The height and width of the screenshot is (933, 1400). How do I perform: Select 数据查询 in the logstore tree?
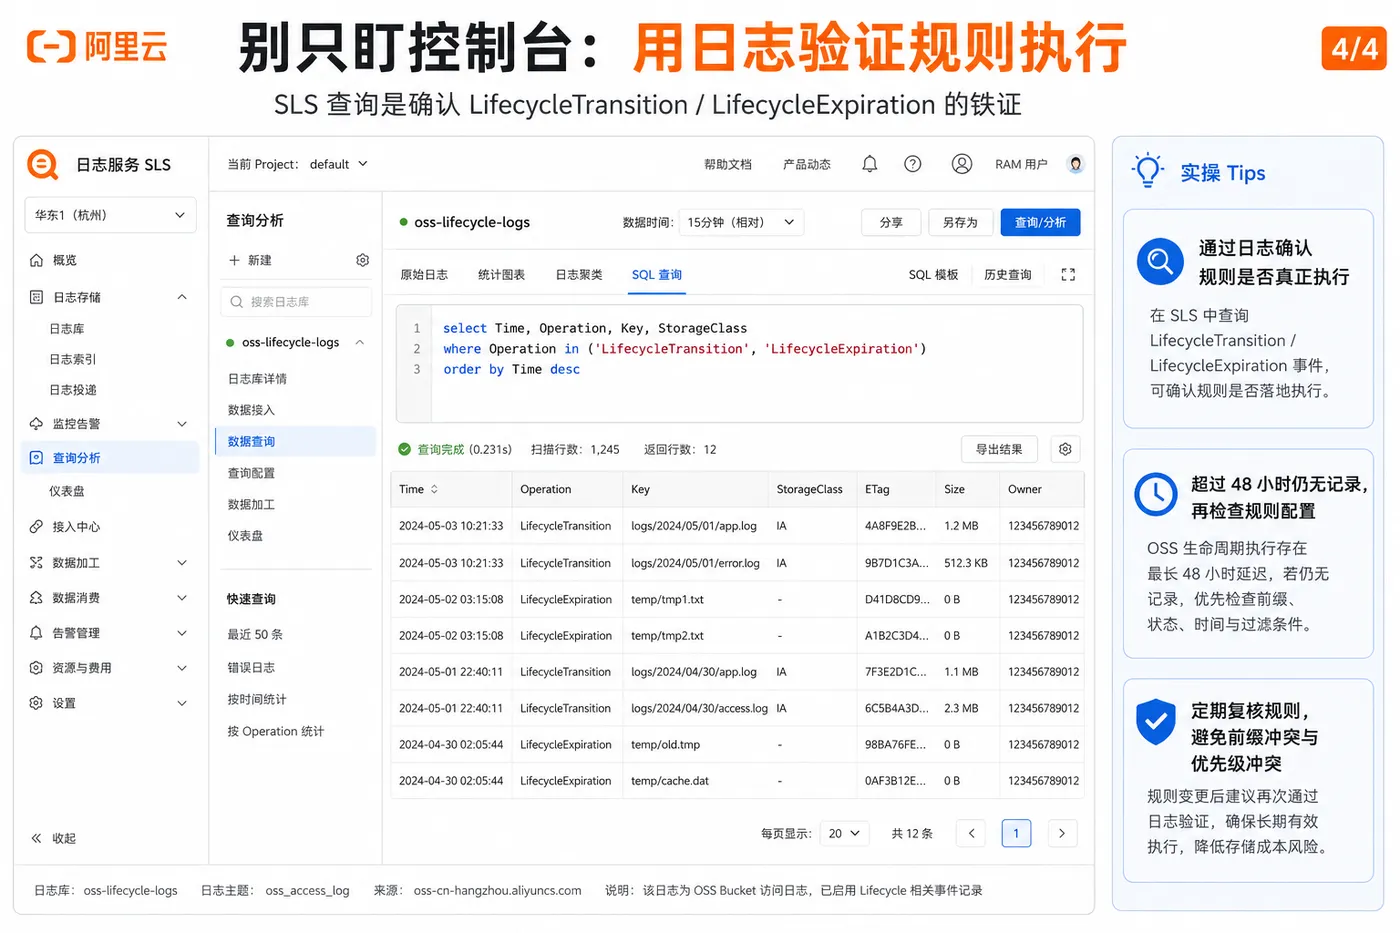[295, 441]
